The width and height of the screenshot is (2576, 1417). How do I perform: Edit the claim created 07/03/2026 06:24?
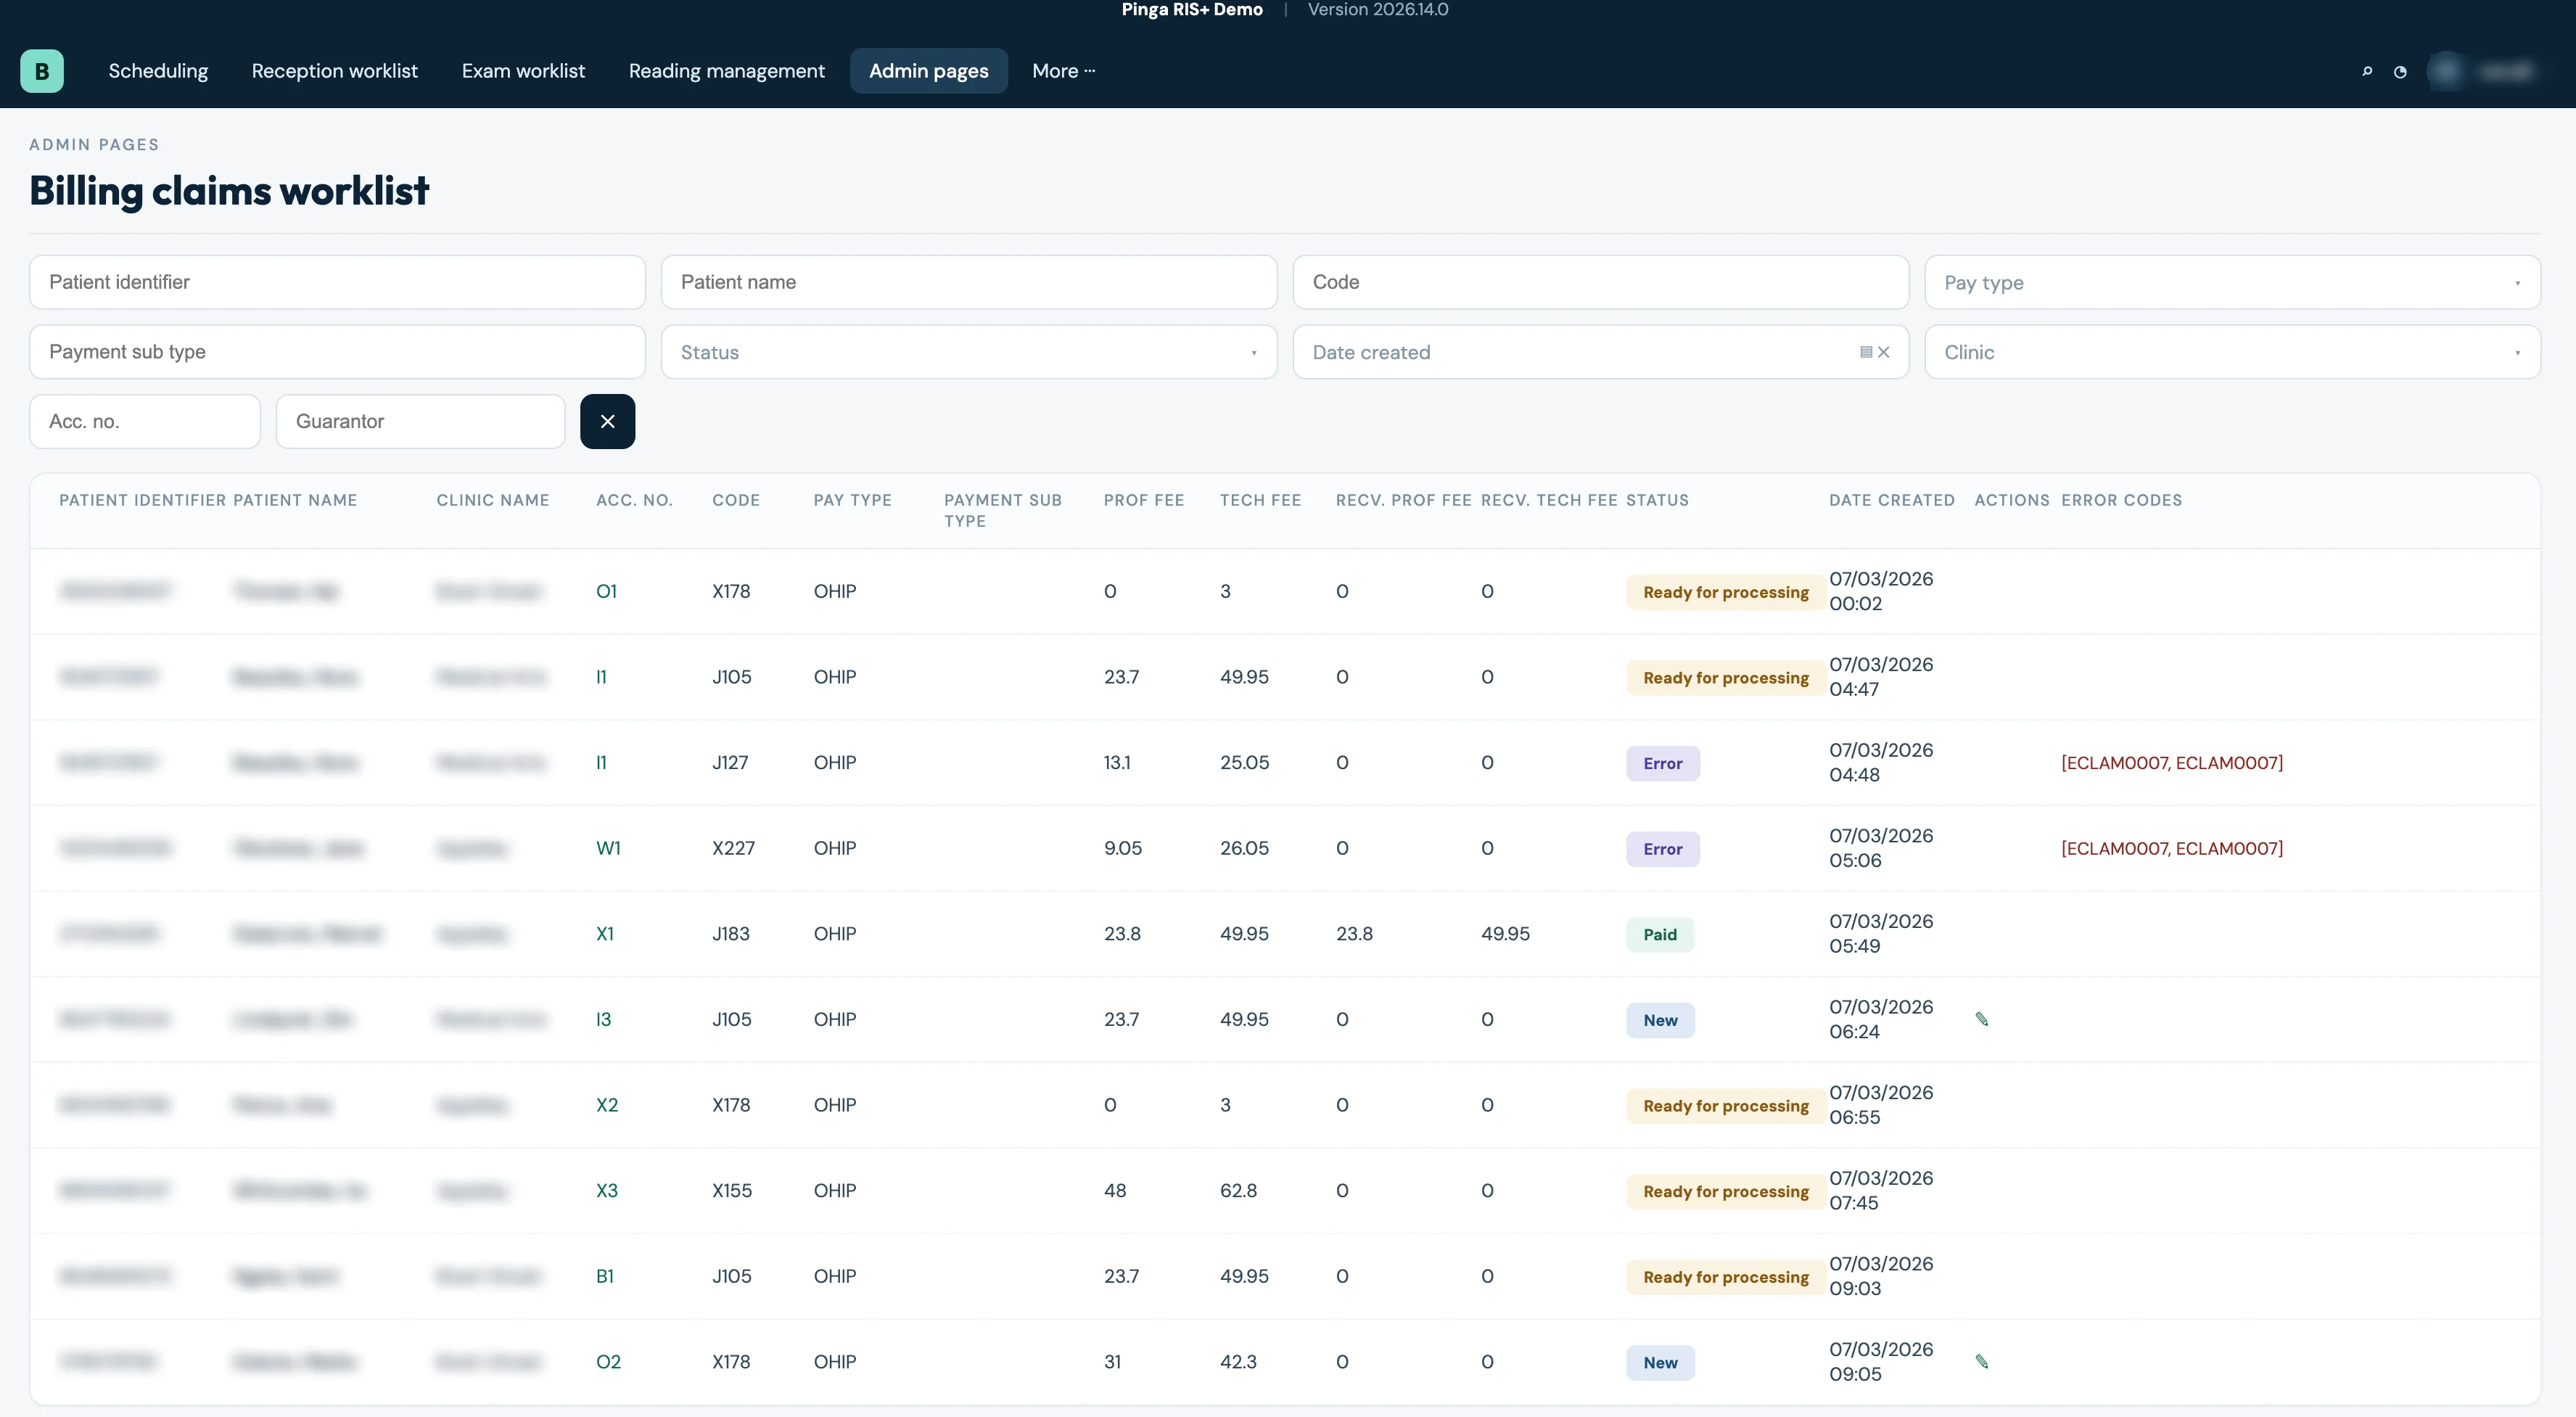1982,1019
